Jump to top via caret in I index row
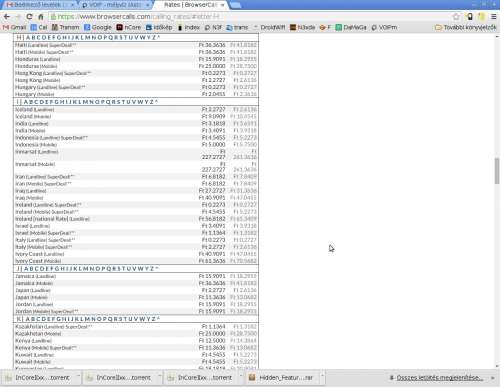Screen dimensions: 500x387 point(156,101)
